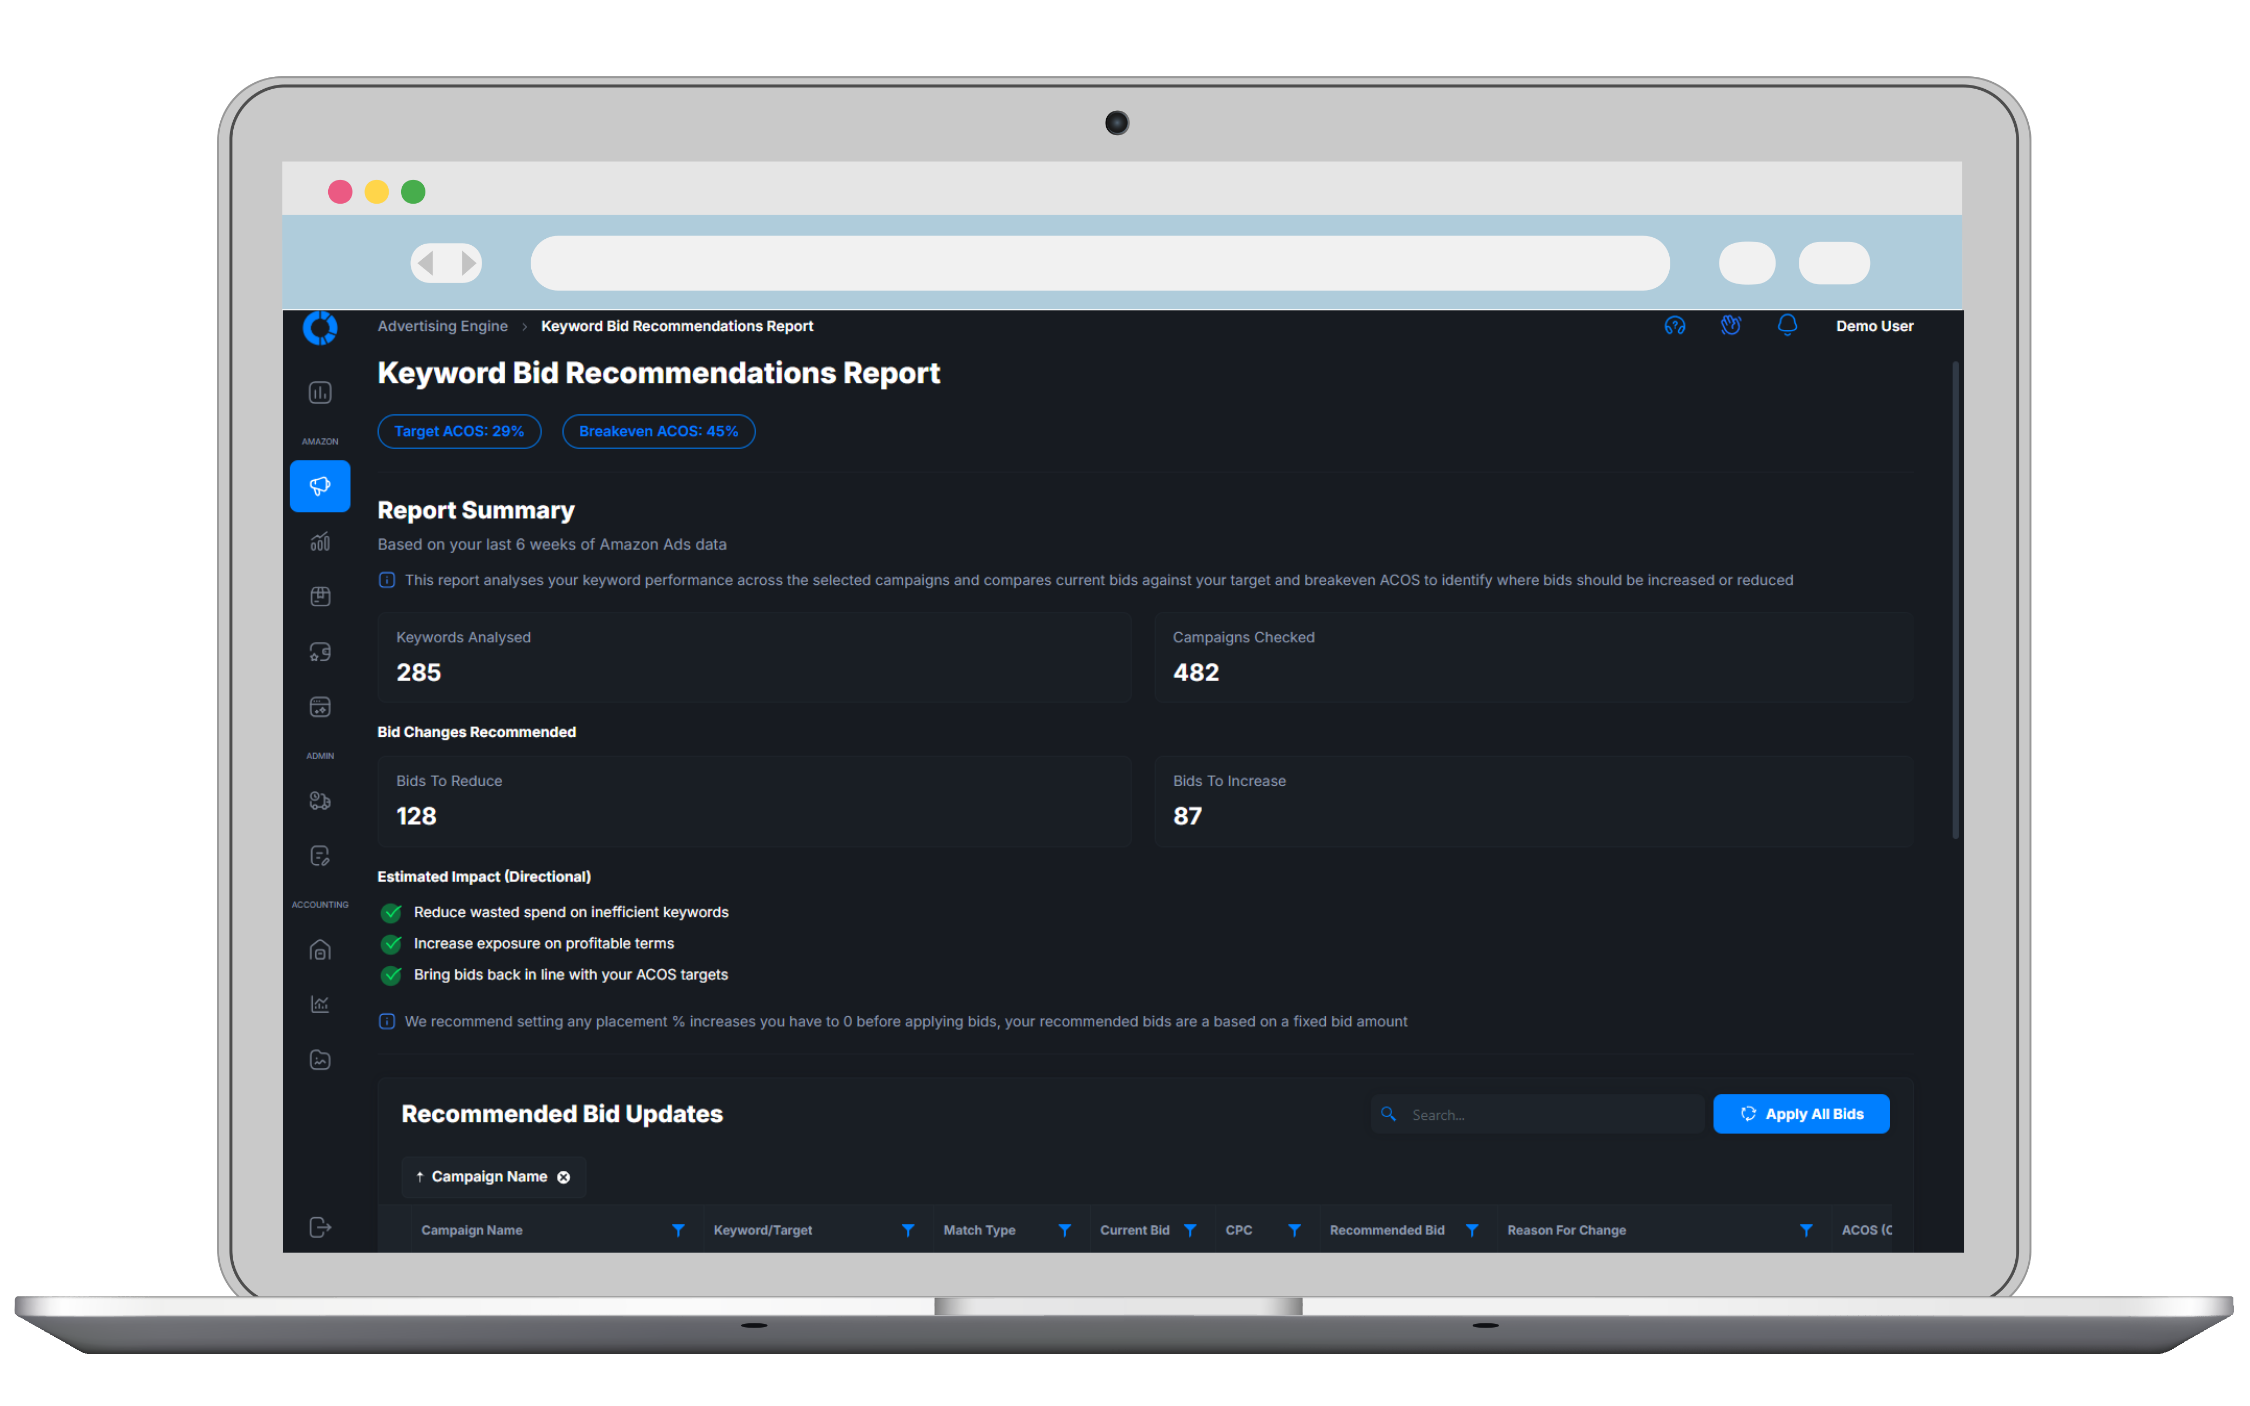The width and height of the screenshot is (2250, 1406).
Task: Click the waving hand icon in header
Action: pos(1731,326)
